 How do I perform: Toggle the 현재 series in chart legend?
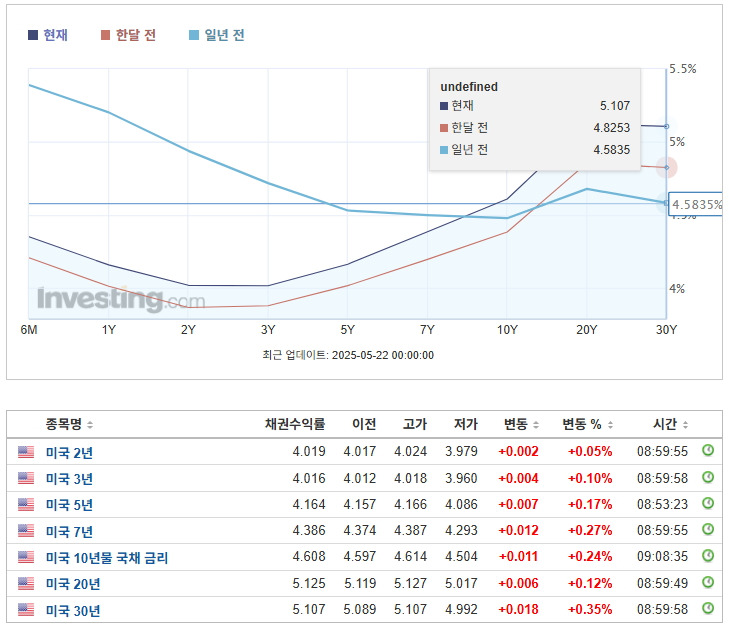pyautogui.click(x=48, y=35)
